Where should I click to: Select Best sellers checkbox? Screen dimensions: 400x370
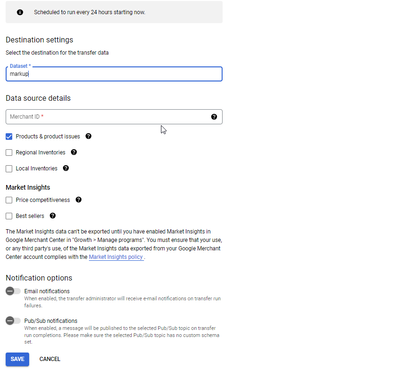(9, 216)
